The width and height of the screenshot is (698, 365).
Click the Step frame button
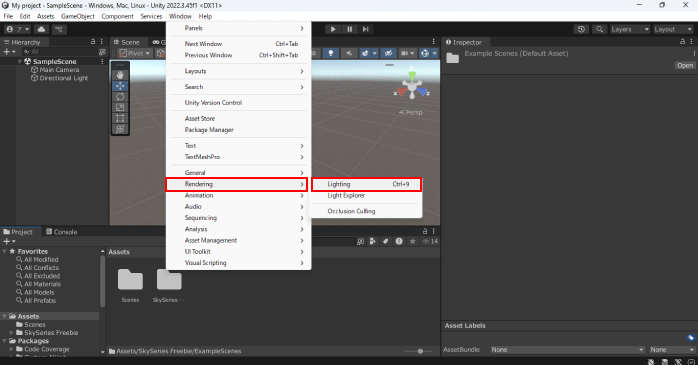point(365,29)
